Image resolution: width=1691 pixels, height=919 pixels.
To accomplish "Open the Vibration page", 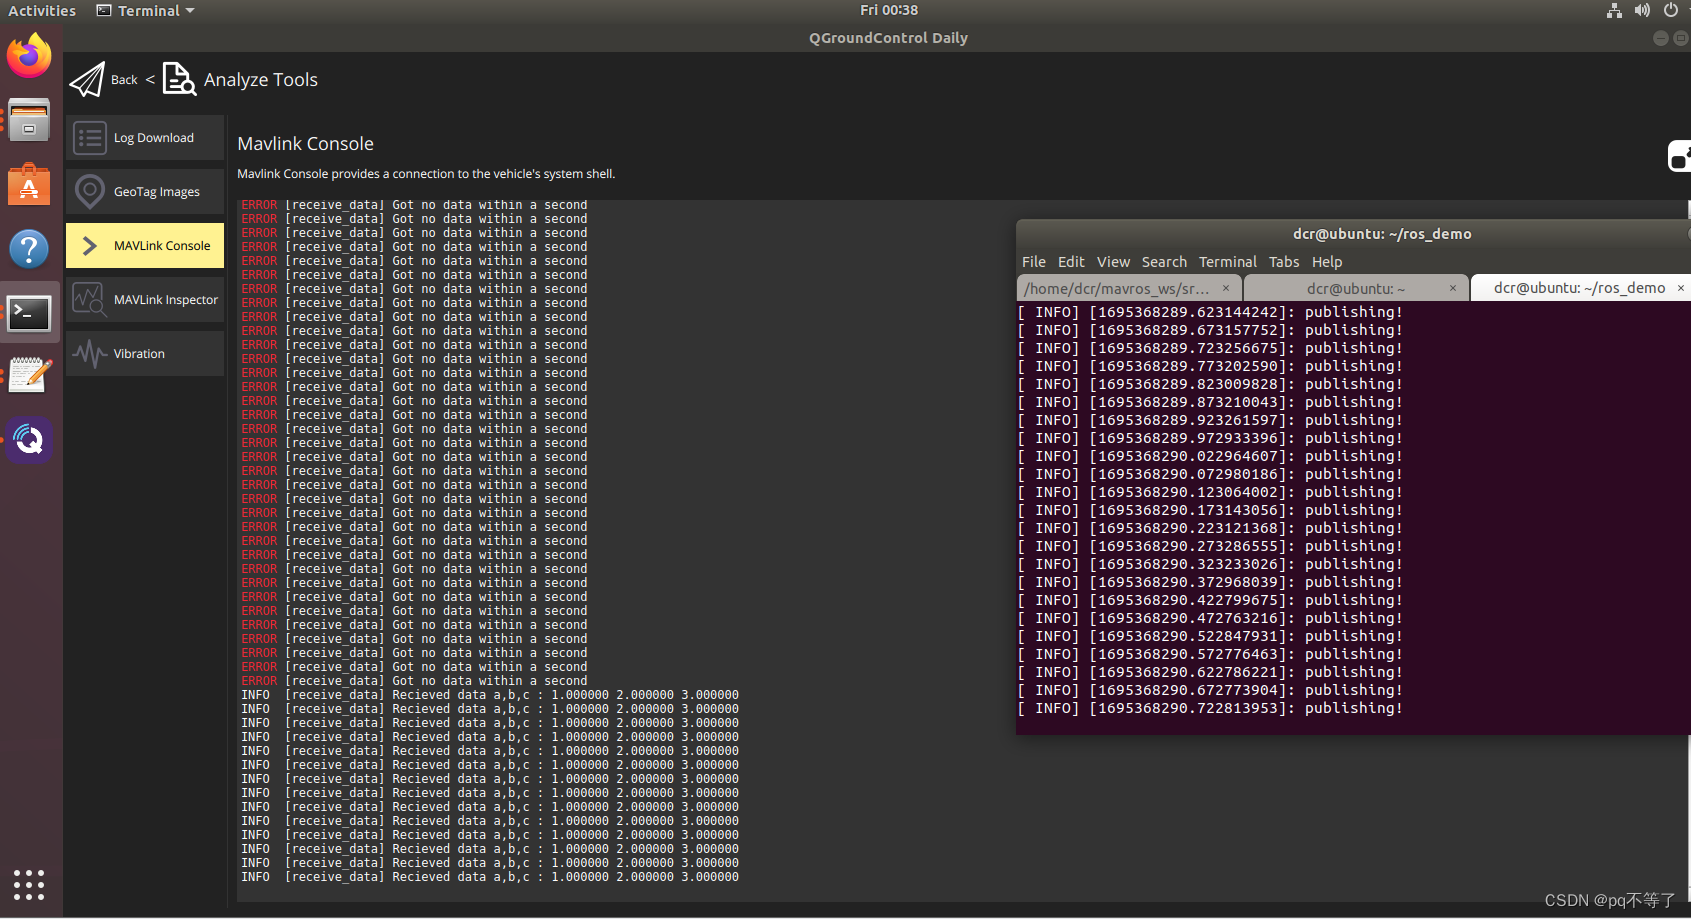I will point(145,354).
